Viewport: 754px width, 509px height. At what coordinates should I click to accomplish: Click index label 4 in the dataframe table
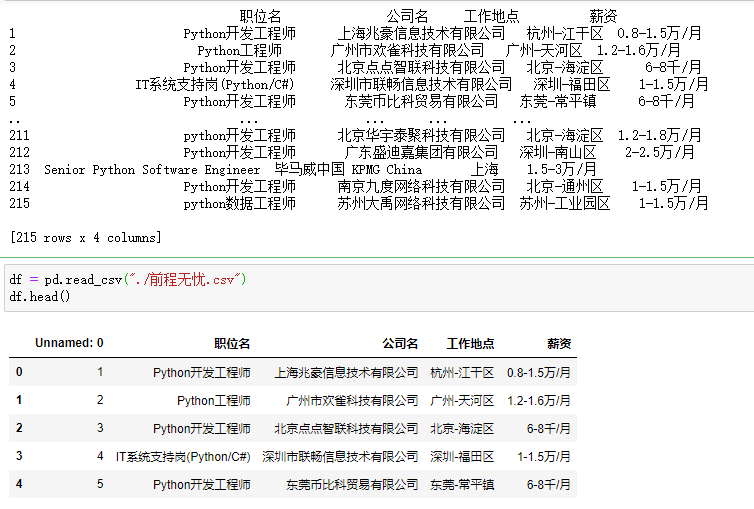19,484
